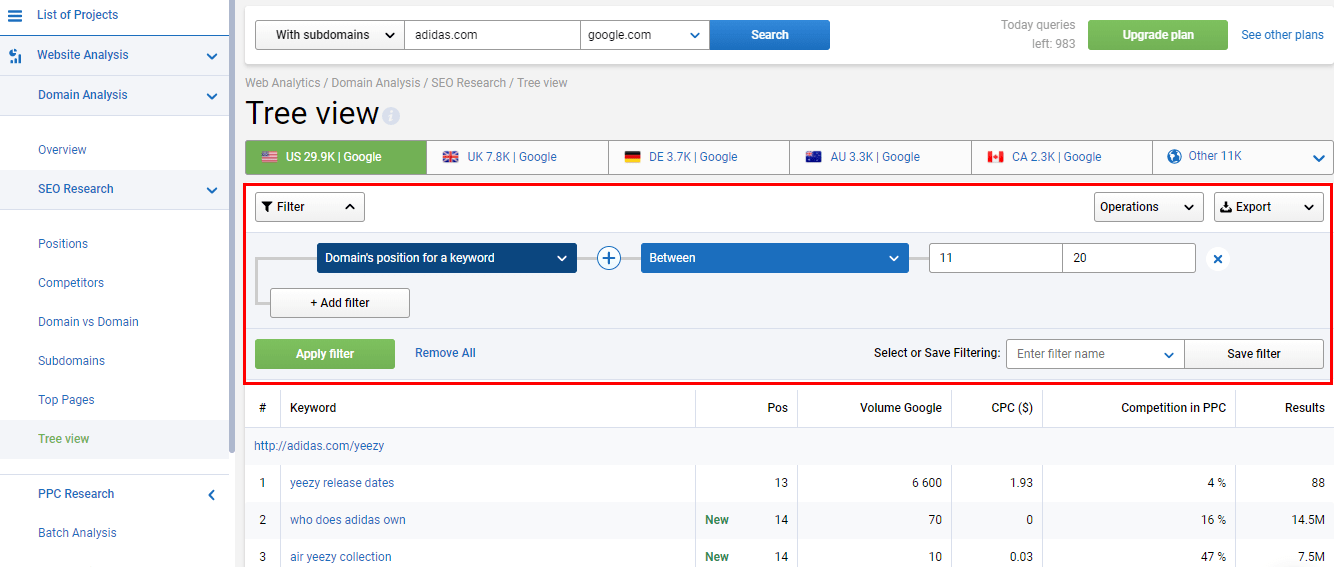Follow the See other plans link
The image size is (1334, 567).
click(1283, 35)
